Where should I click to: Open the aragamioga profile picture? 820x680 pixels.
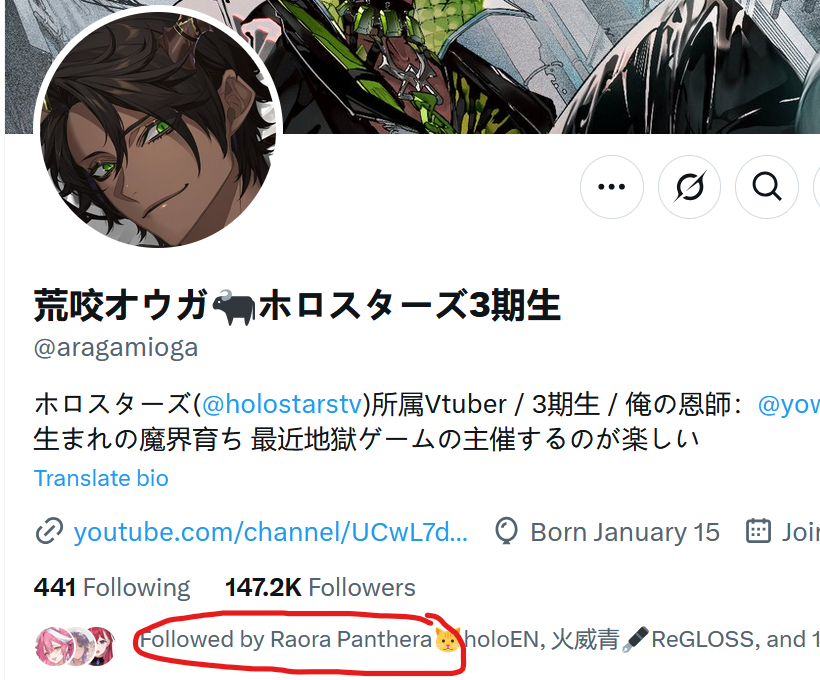[158, 128]
